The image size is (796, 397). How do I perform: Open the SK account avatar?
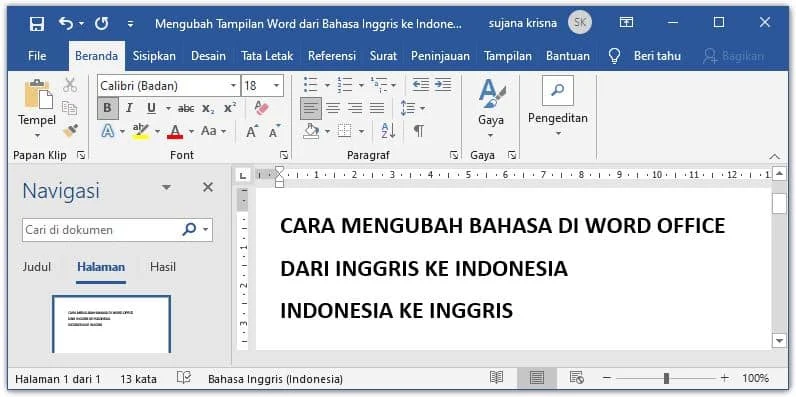[580, 23]
